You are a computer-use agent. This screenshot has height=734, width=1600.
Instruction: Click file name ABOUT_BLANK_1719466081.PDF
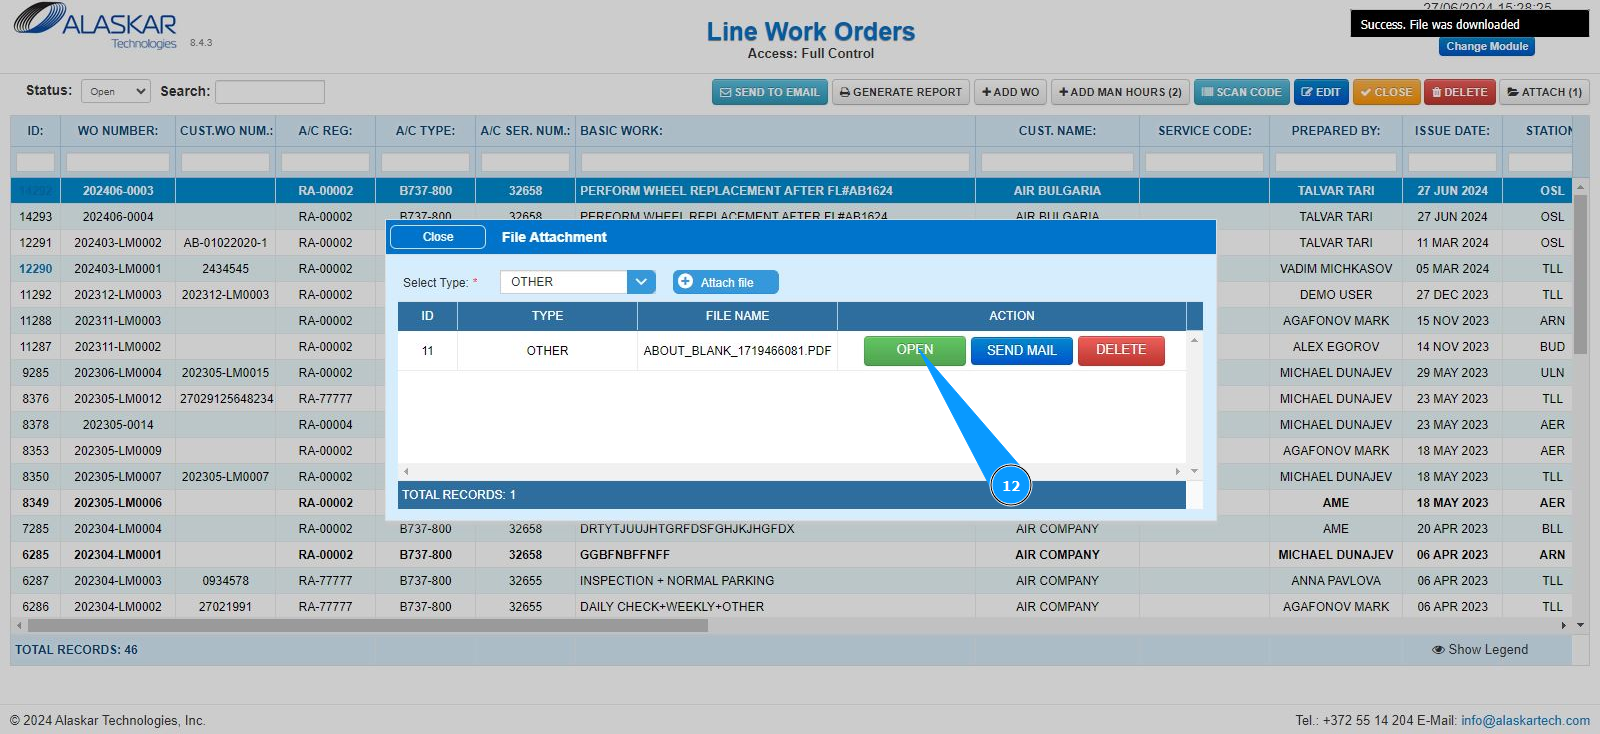tap(737, 351)
